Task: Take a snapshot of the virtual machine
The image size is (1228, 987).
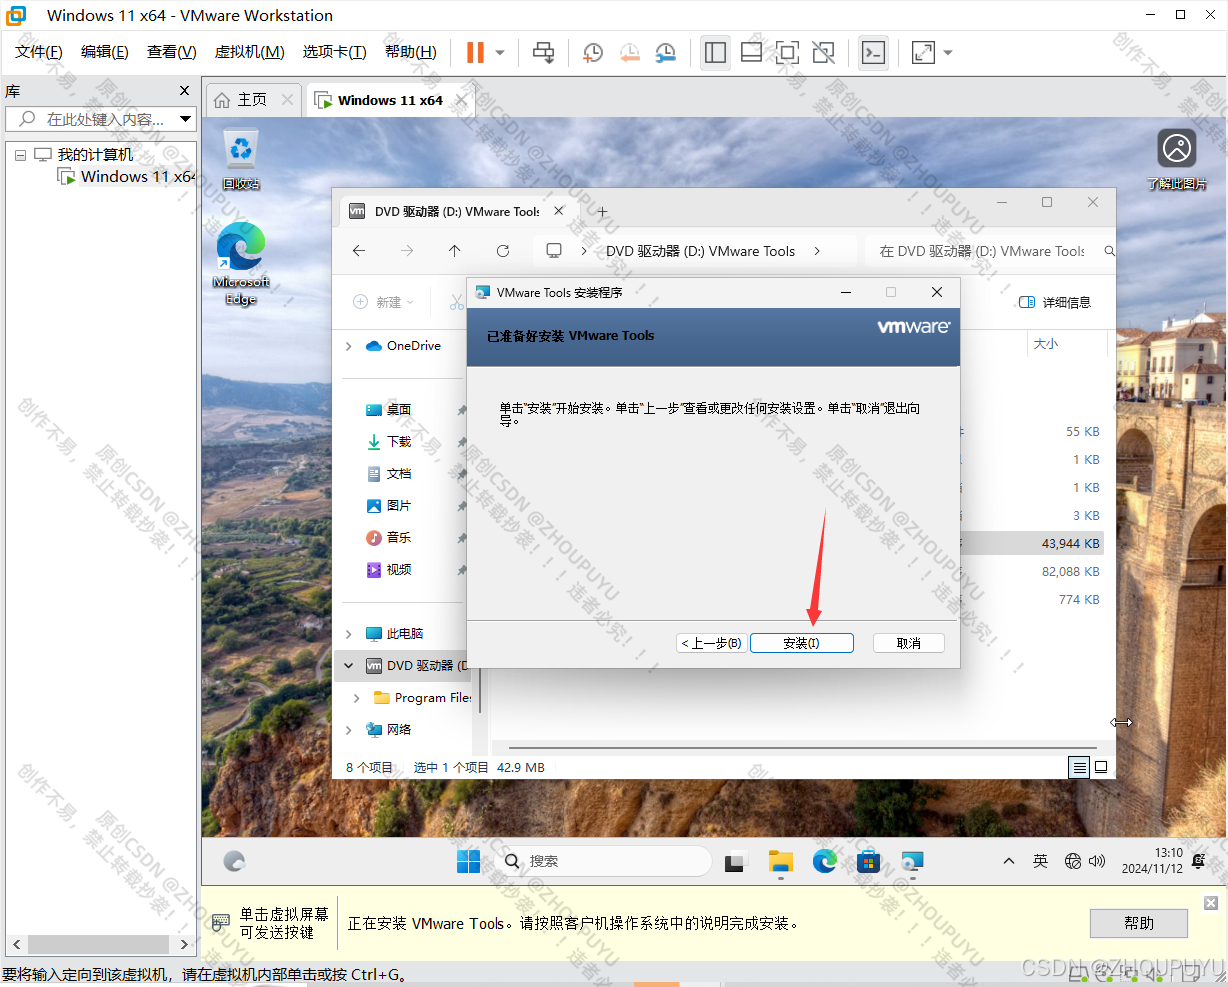Action: [x=593, y=52]
